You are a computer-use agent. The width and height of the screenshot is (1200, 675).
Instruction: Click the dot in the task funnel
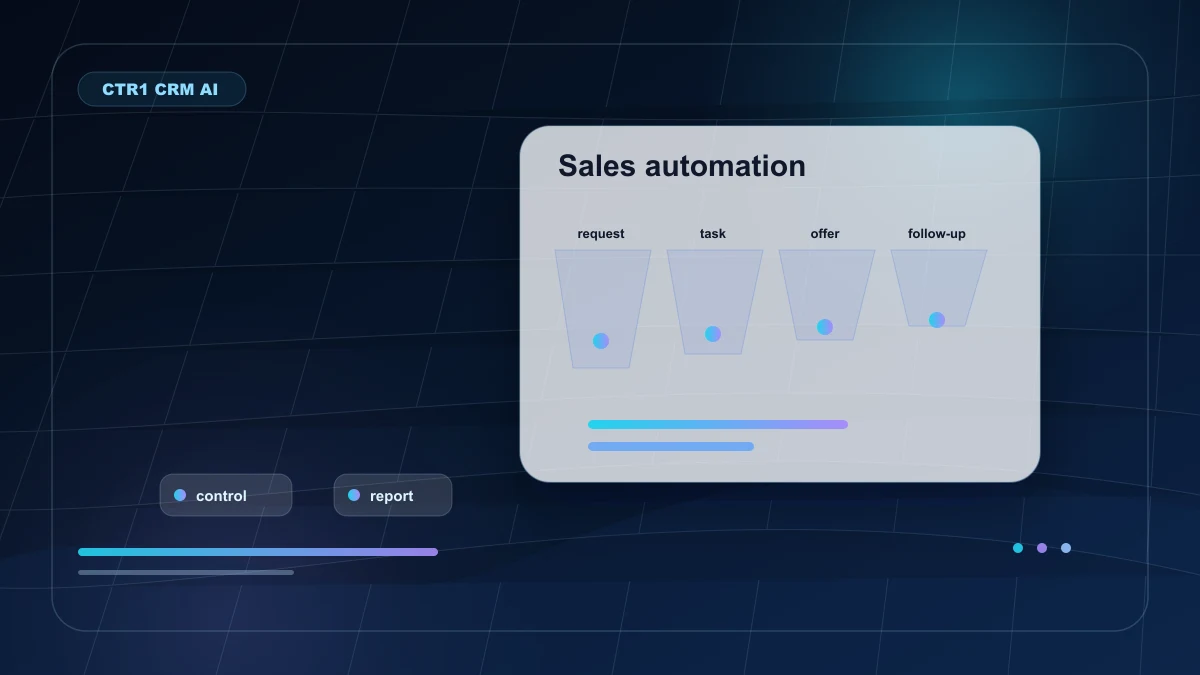pyautogui.click(x=713, y=334)
